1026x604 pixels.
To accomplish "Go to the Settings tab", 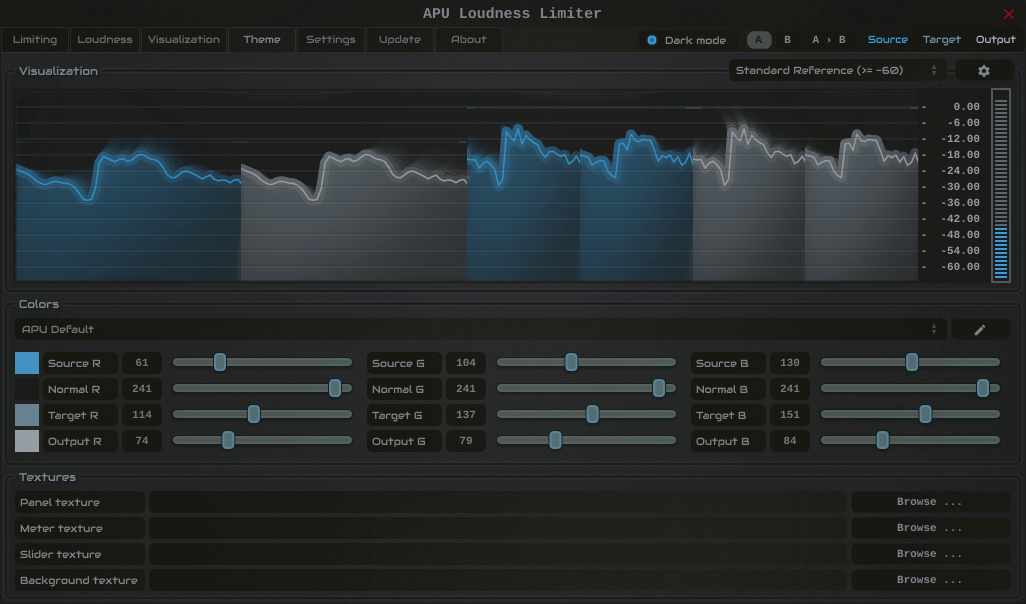I will tap(330, 40).
